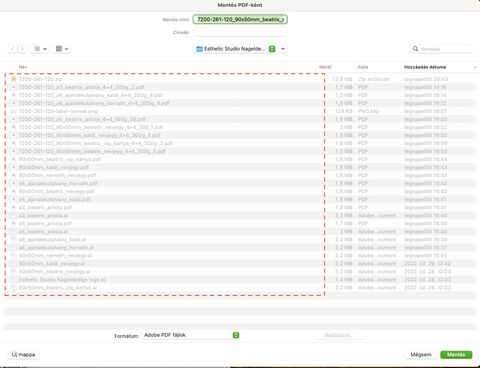The image size is (480, 368).
Task: Go back with the left arrow
Action: pos(12,49)
